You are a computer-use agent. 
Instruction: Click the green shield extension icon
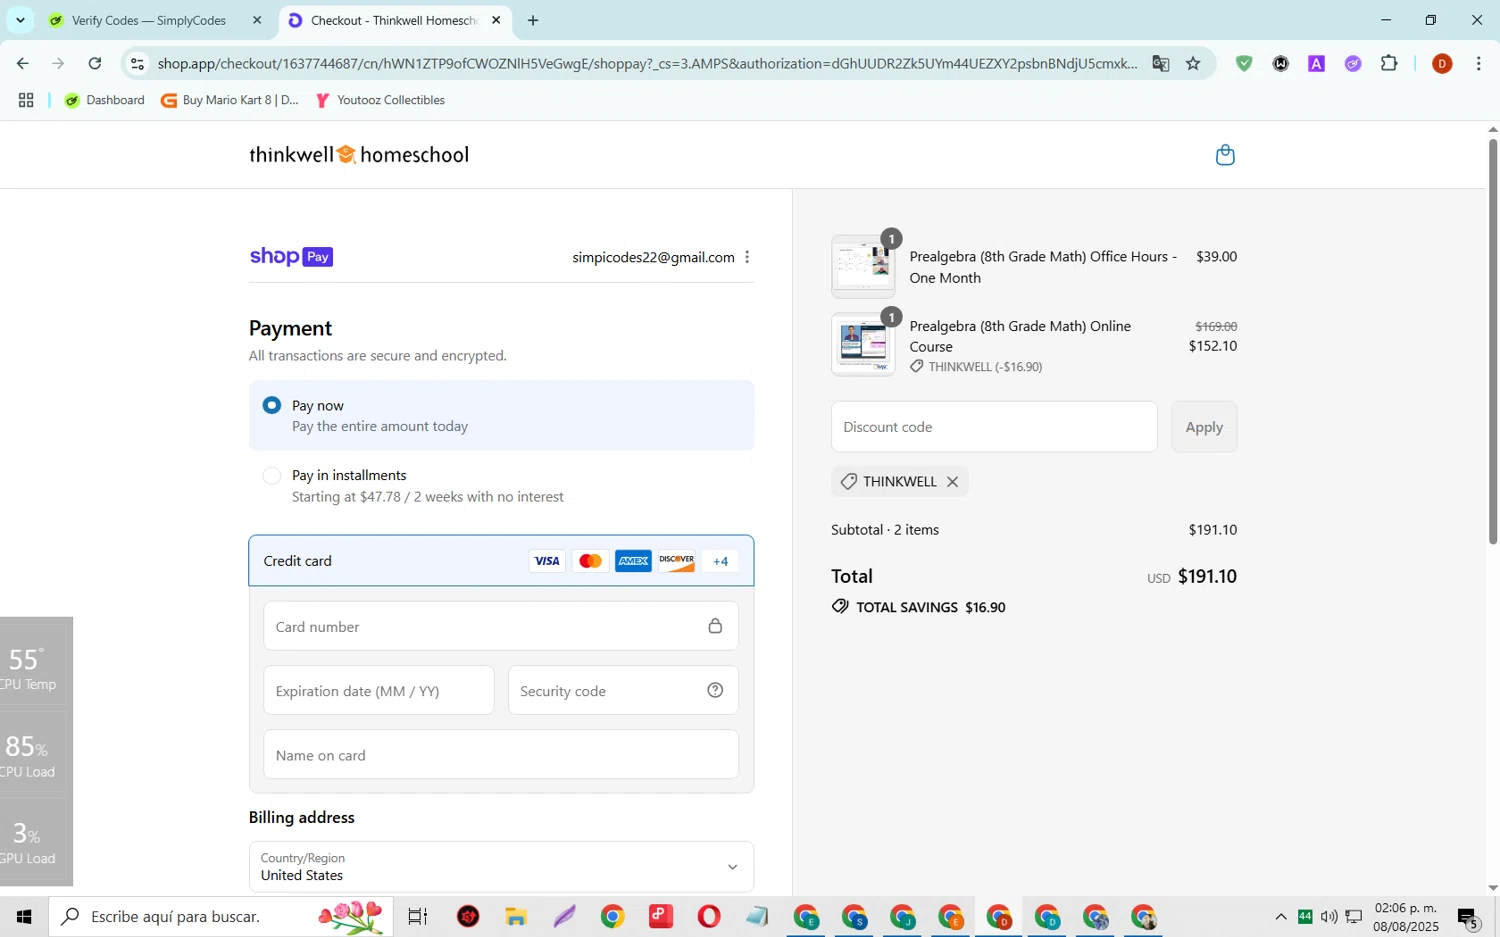(x=1244, y=63)
